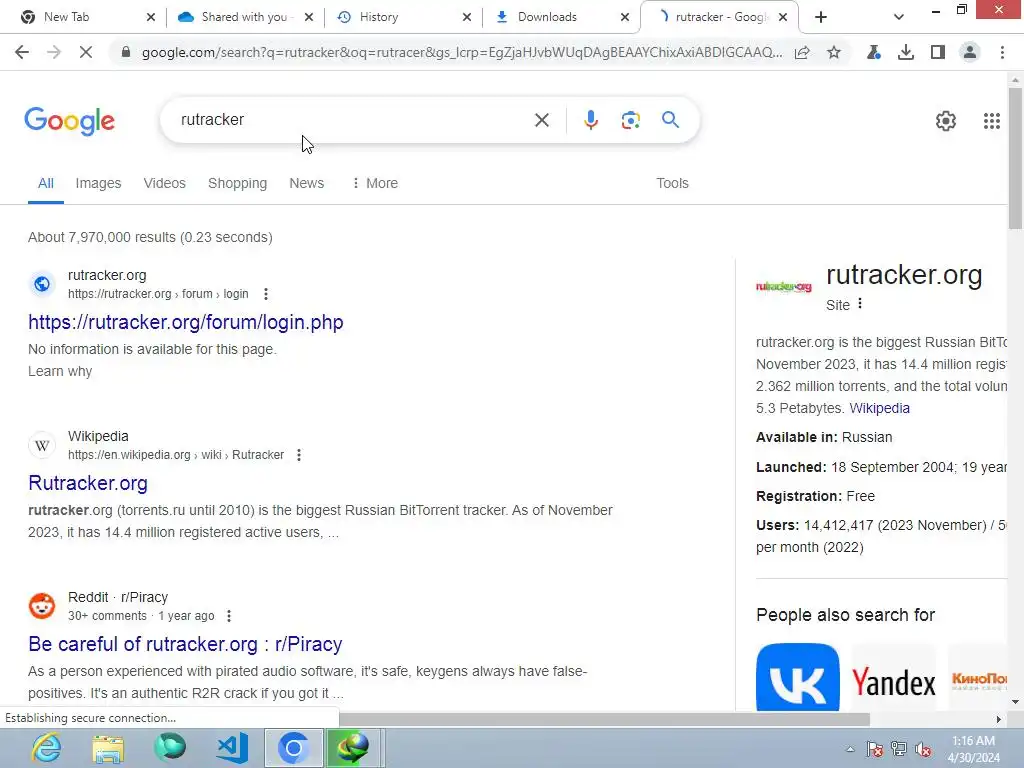Submit search with the magnifier icon
1024x768 pixels.
[x=670, y=120]
